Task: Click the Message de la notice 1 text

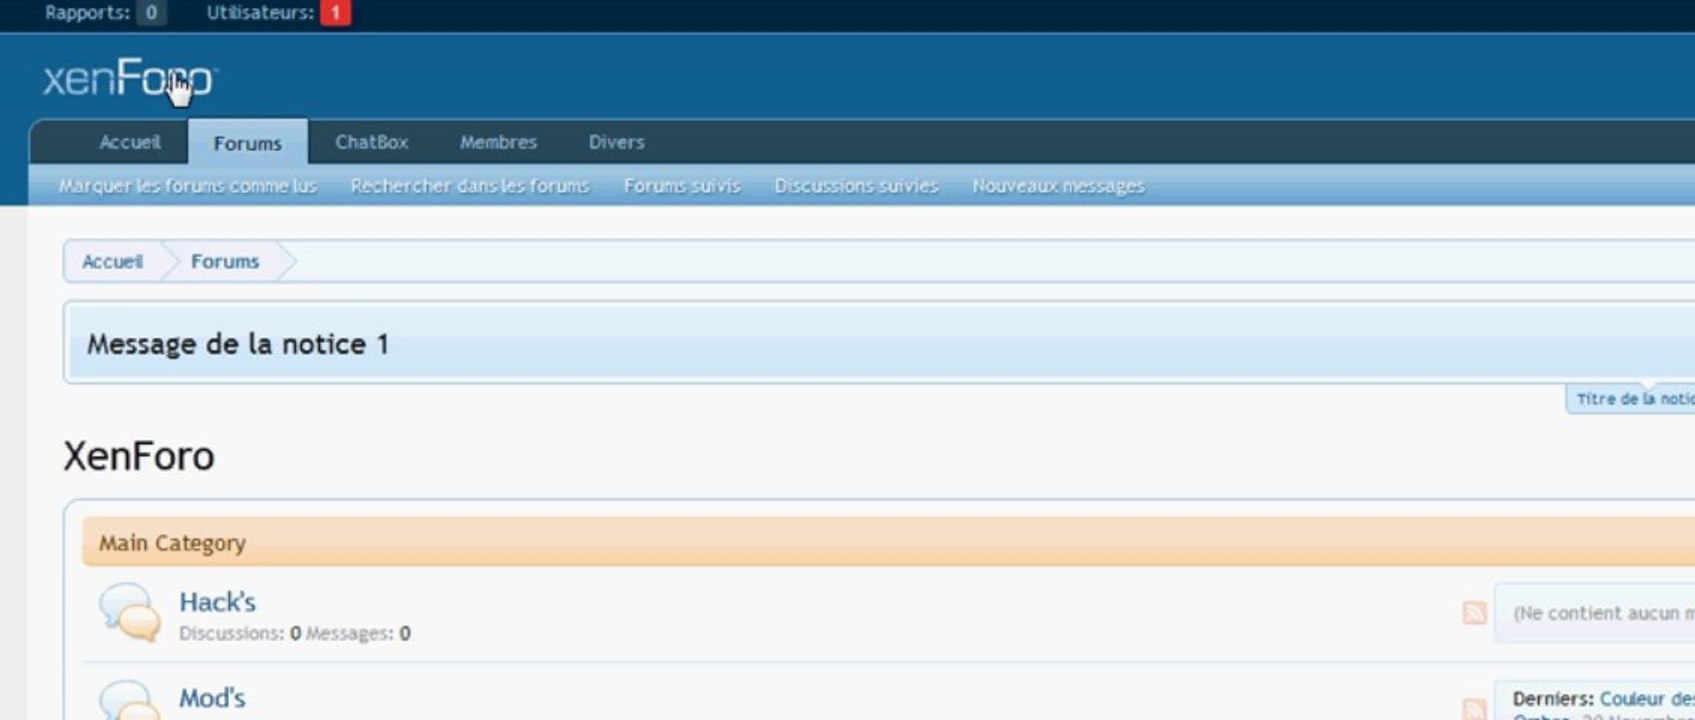Action: coord(238,344)
